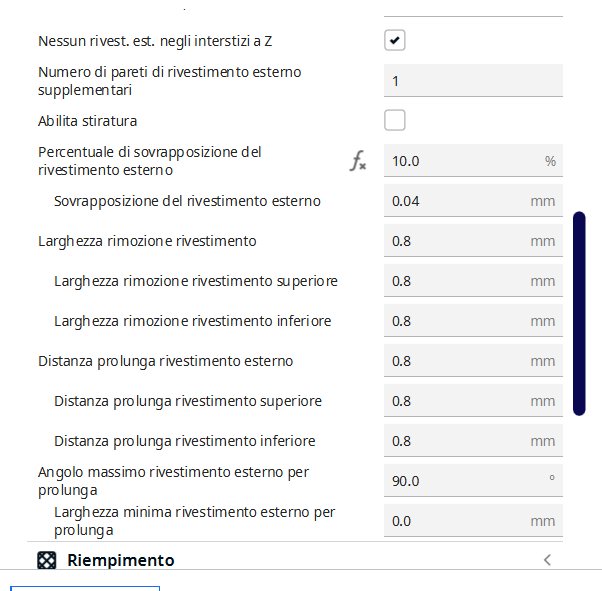
Task: Select the Abilita stiratura setting label
Action: (88, 121)
